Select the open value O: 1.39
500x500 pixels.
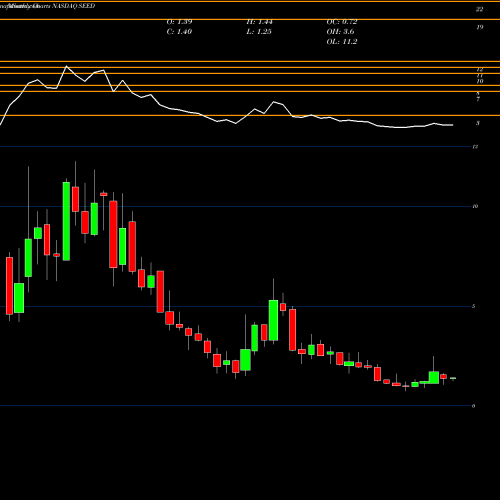point(179,22)
